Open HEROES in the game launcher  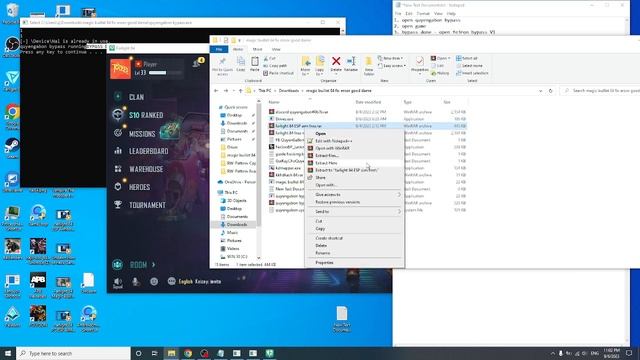(x=139, y=187)
